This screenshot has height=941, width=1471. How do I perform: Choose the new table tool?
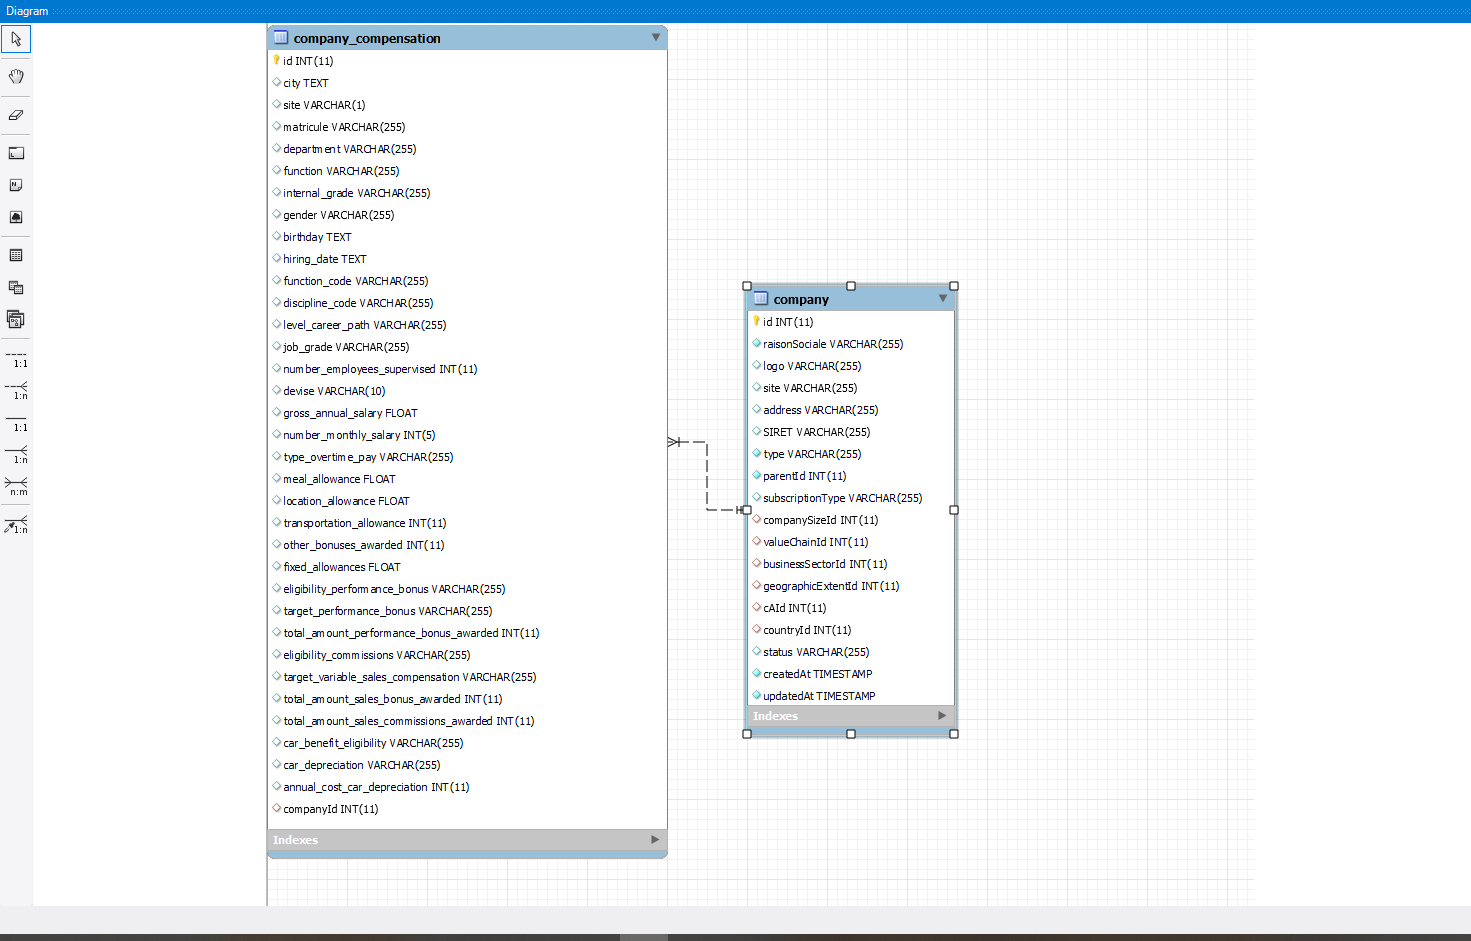click(16, 256)
